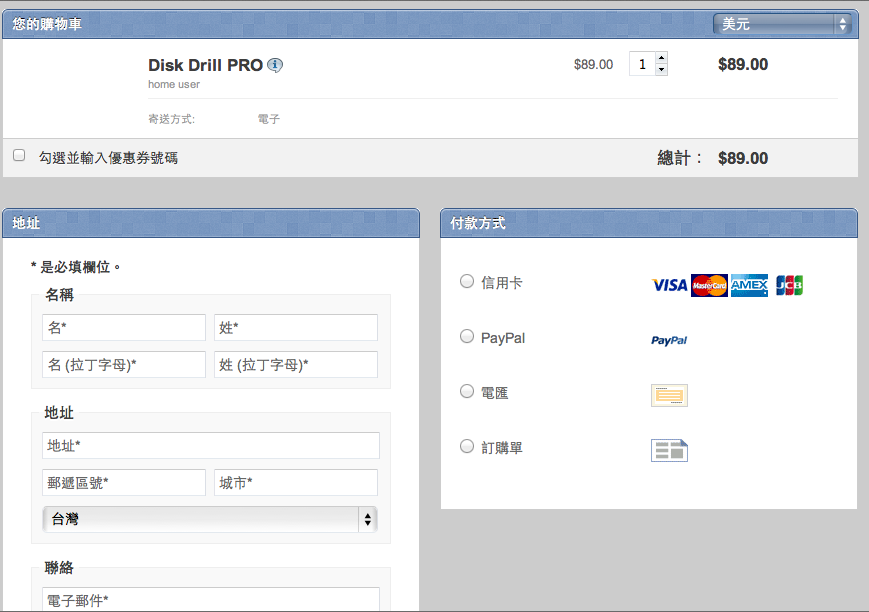This screenshot has height=612, width=869.
Task: Click the 'home user' license text
Action: pos(173,84)
